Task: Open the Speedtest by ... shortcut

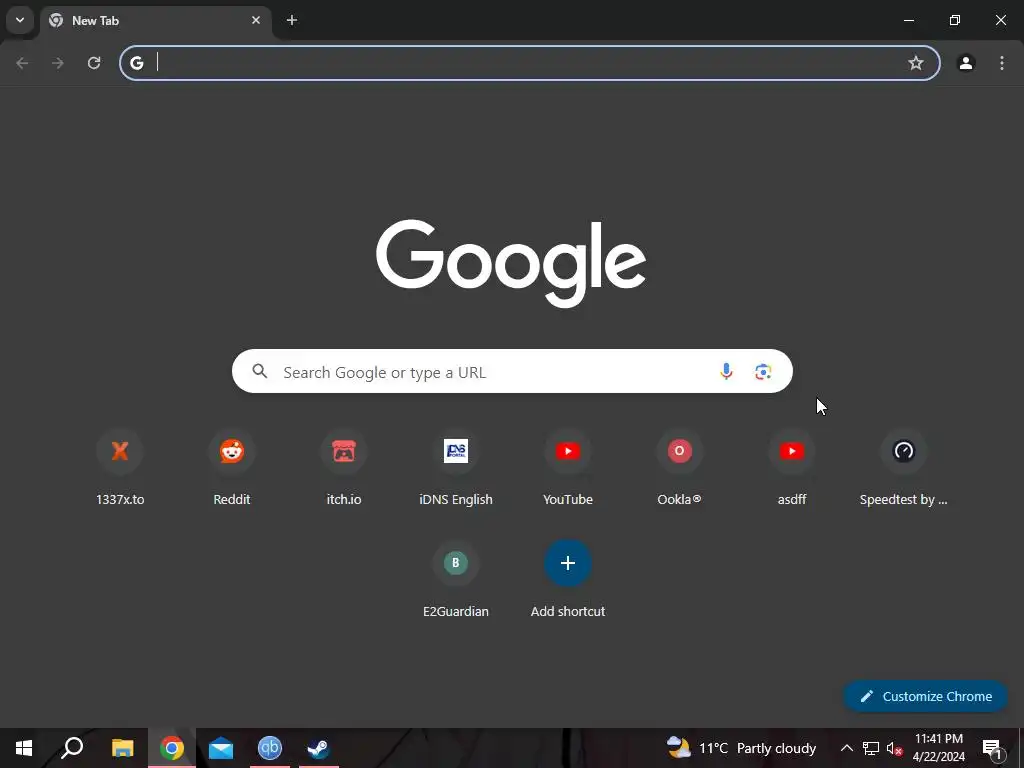Action: pos(904,468)
